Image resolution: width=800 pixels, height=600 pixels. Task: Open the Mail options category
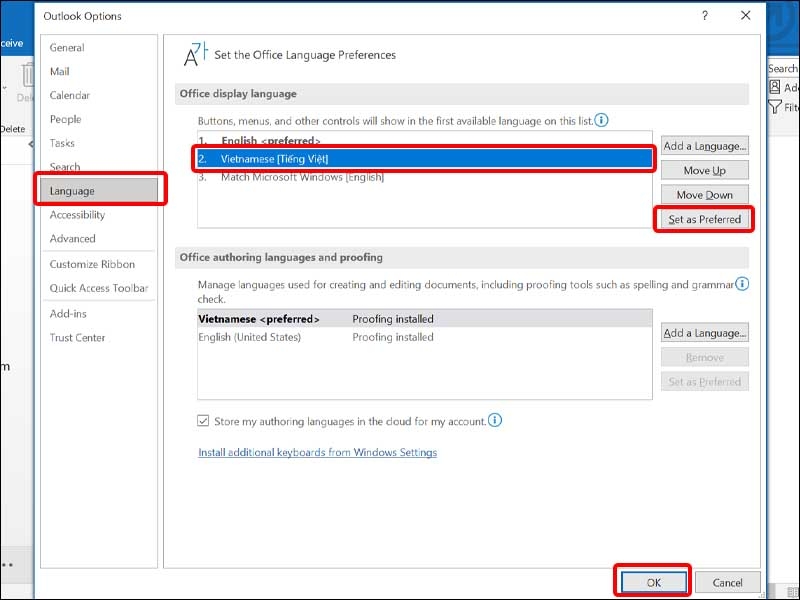[x=60, y=71]
